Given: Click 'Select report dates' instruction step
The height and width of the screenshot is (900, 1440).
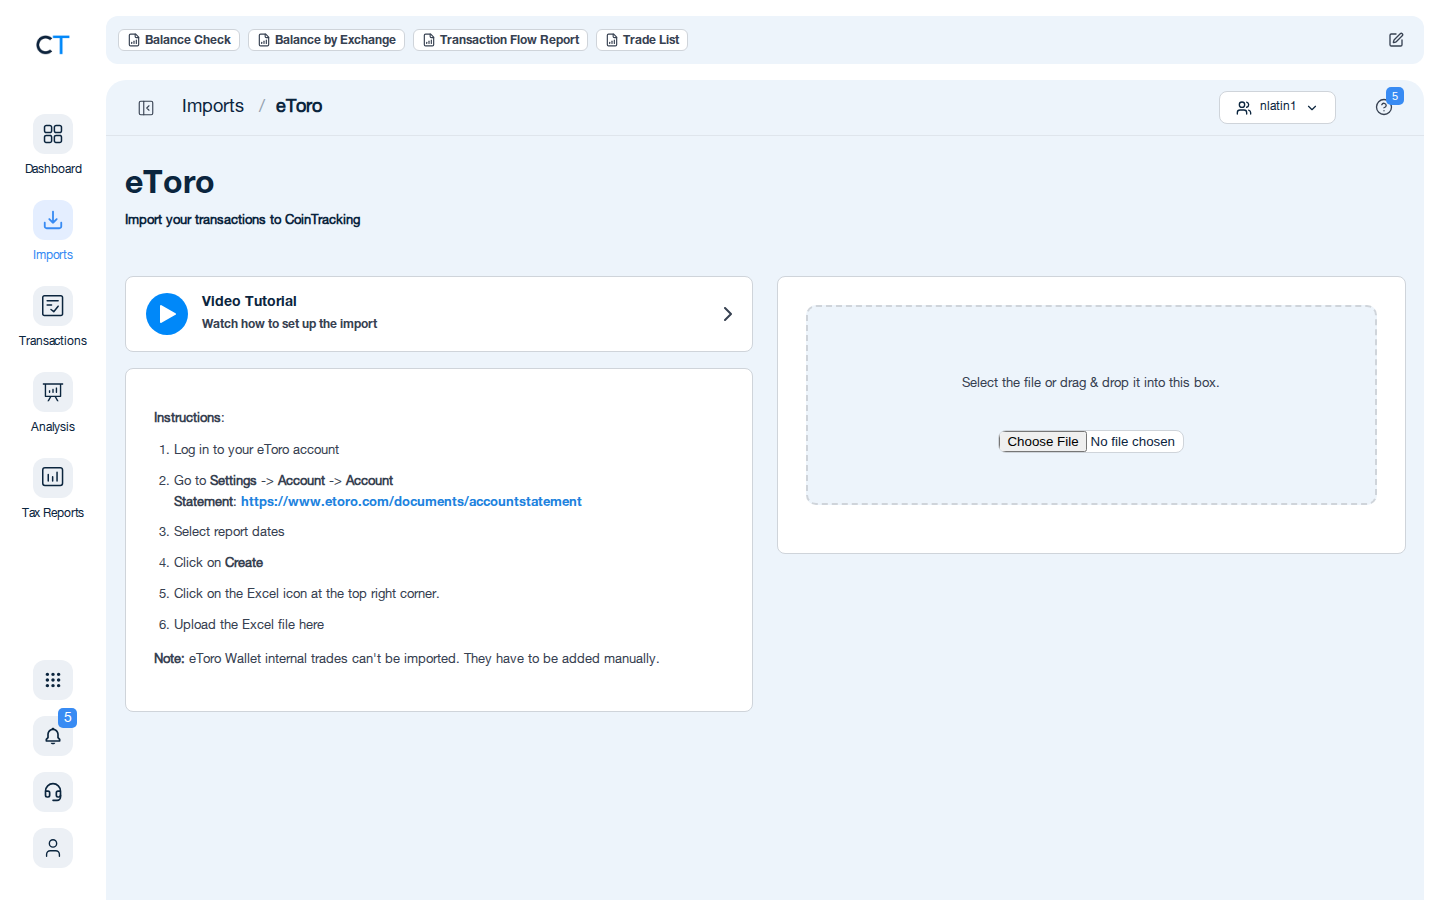Looking at the screenshot, I should (x=229, y=532).
